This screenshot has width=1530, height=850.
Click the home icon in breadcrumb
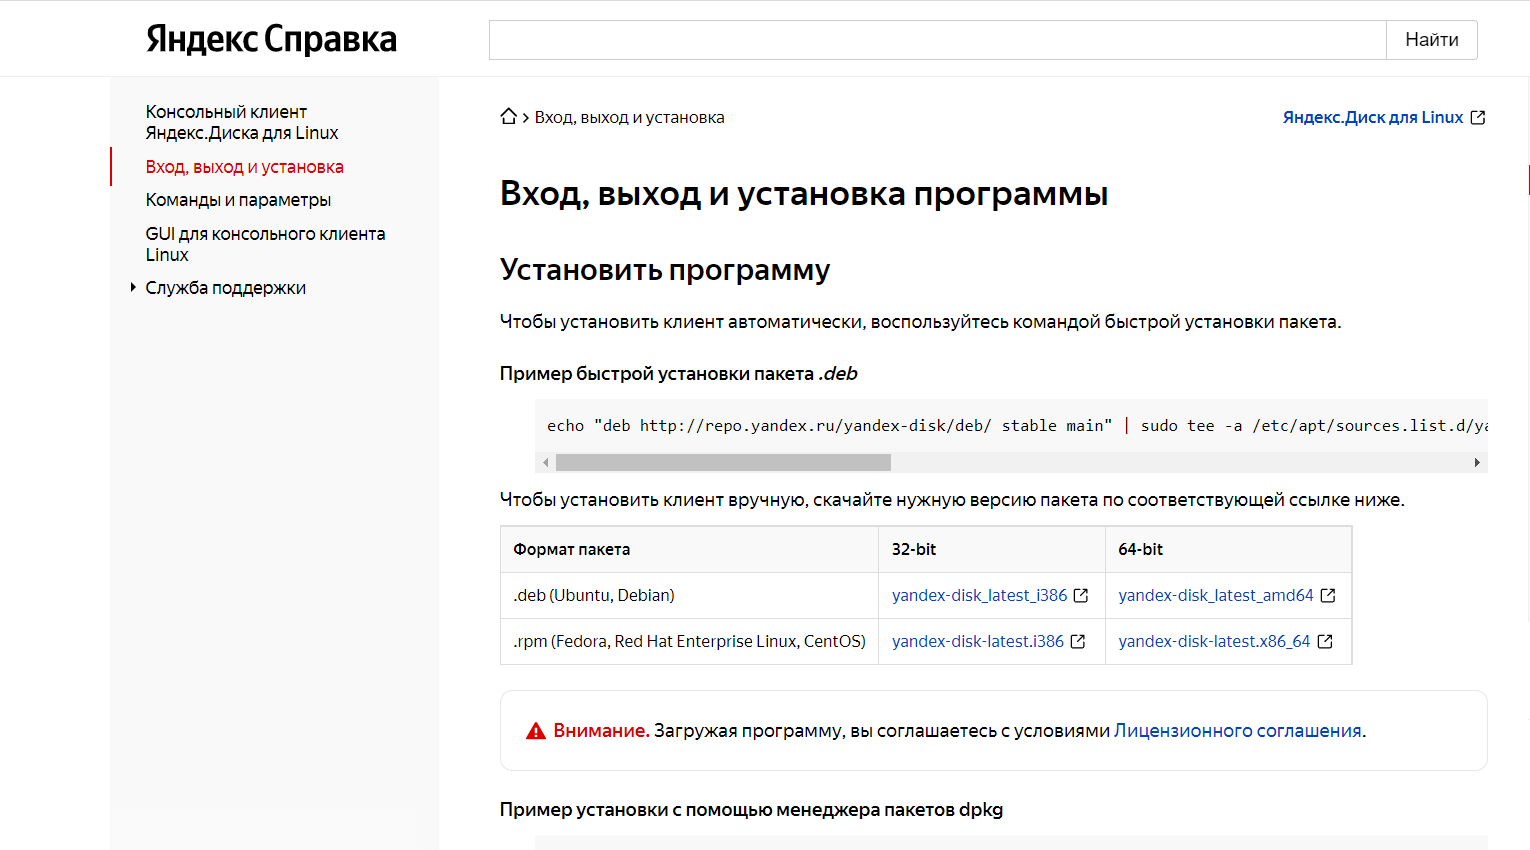[508, 117]
